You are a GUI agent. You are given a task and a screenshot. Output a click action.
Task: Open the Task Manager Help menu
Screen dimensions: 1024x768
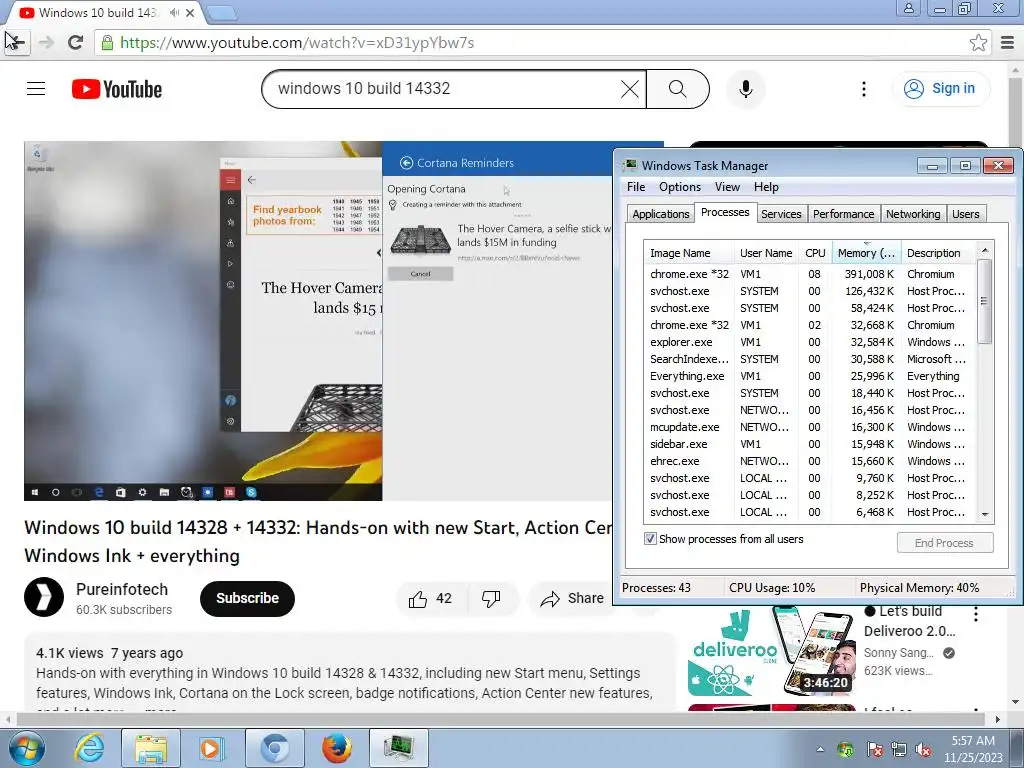(x=766, y=187)
